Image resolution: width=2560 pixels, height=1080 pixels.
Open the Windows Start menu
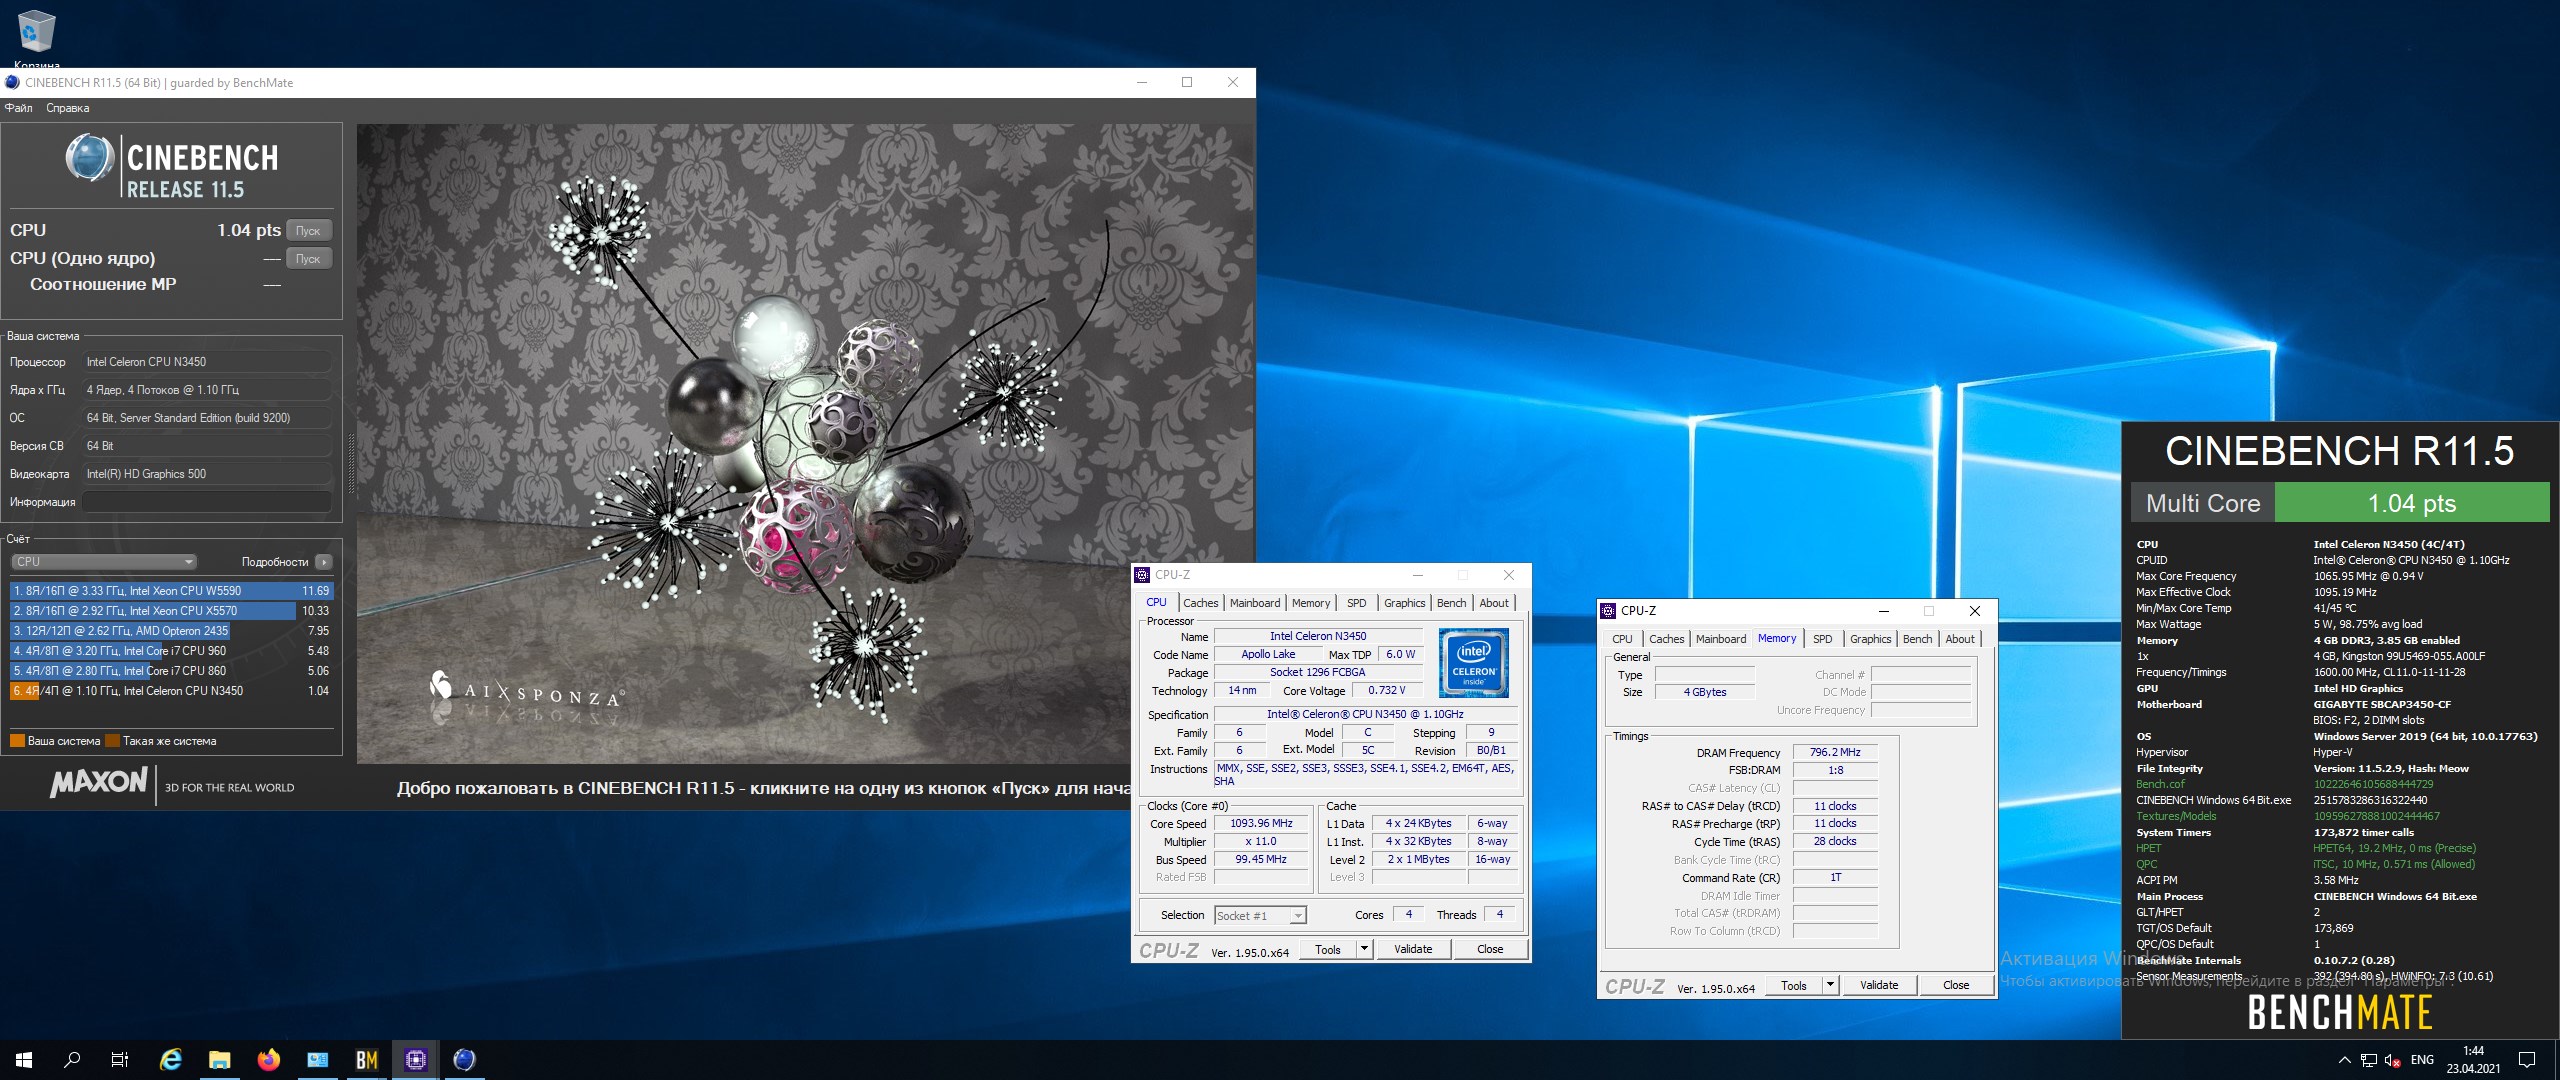24,1060
